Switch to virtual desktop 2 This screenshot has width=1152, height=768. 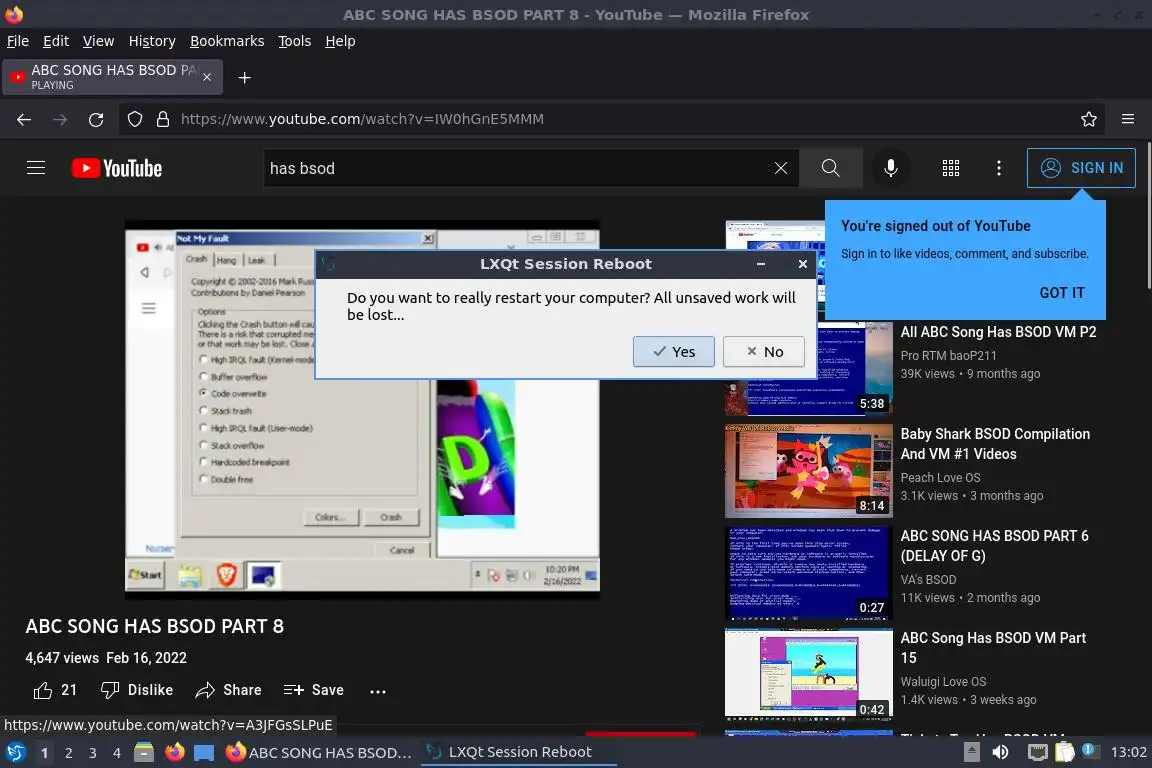68,753
